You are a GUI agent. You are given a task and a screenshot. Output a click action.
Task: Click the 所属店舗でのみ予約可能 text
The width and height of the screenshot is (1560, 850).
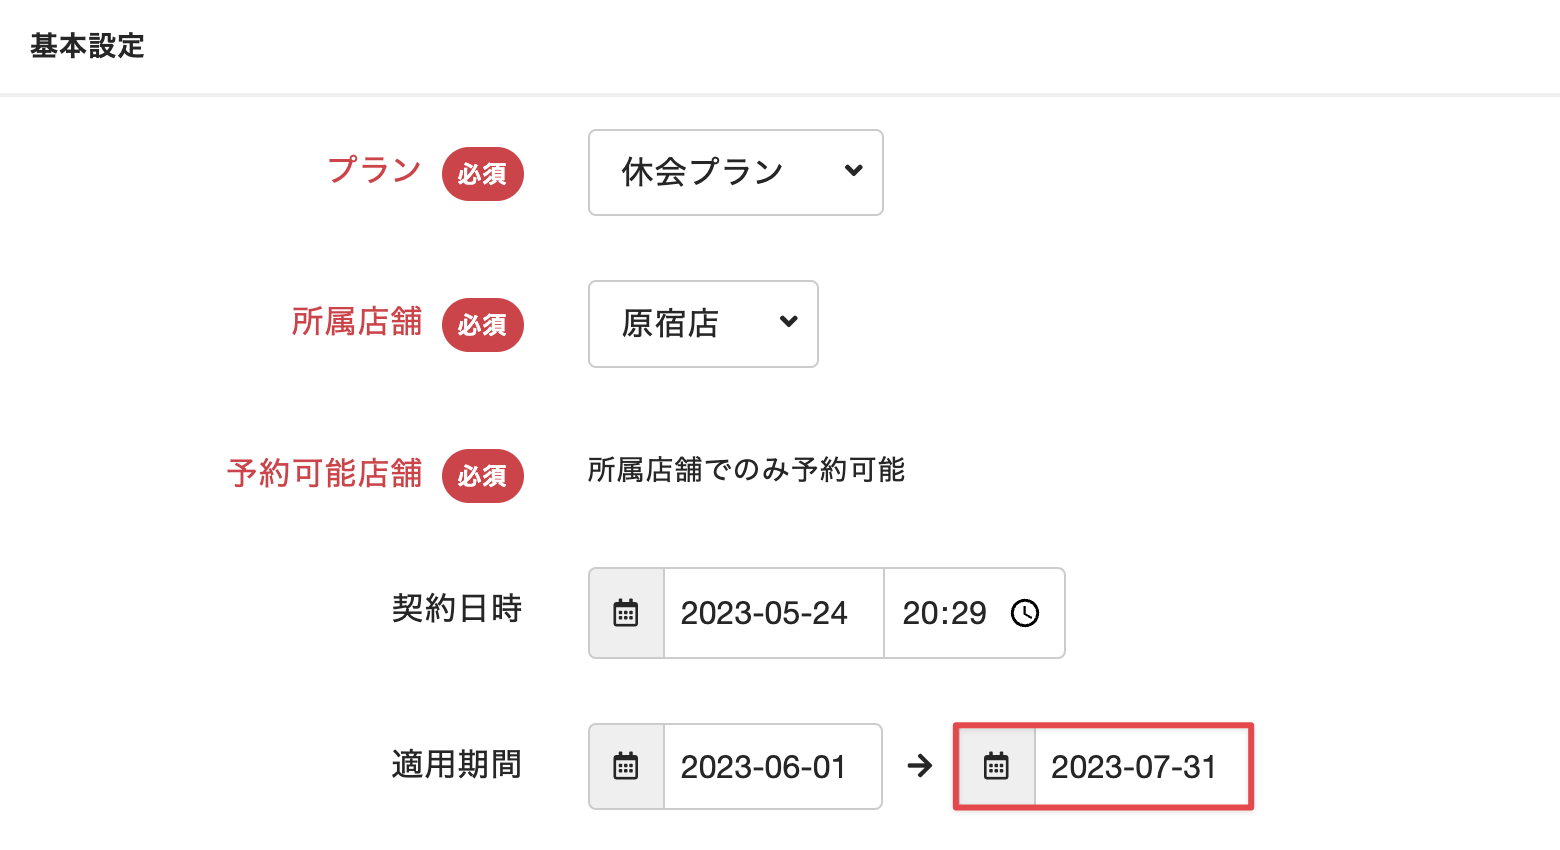click(x=746, y=470)
